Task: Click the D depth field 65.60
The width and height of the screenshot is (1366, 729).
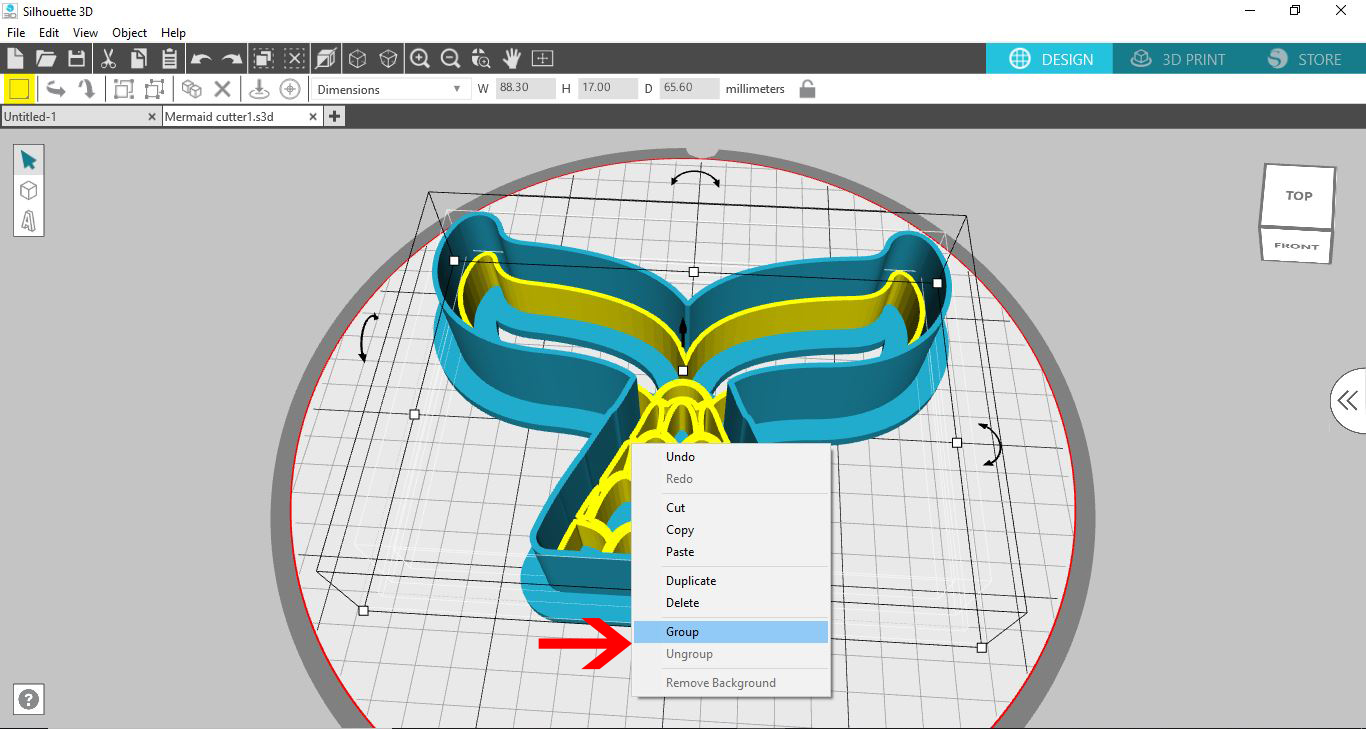Action: click(689, 88)
